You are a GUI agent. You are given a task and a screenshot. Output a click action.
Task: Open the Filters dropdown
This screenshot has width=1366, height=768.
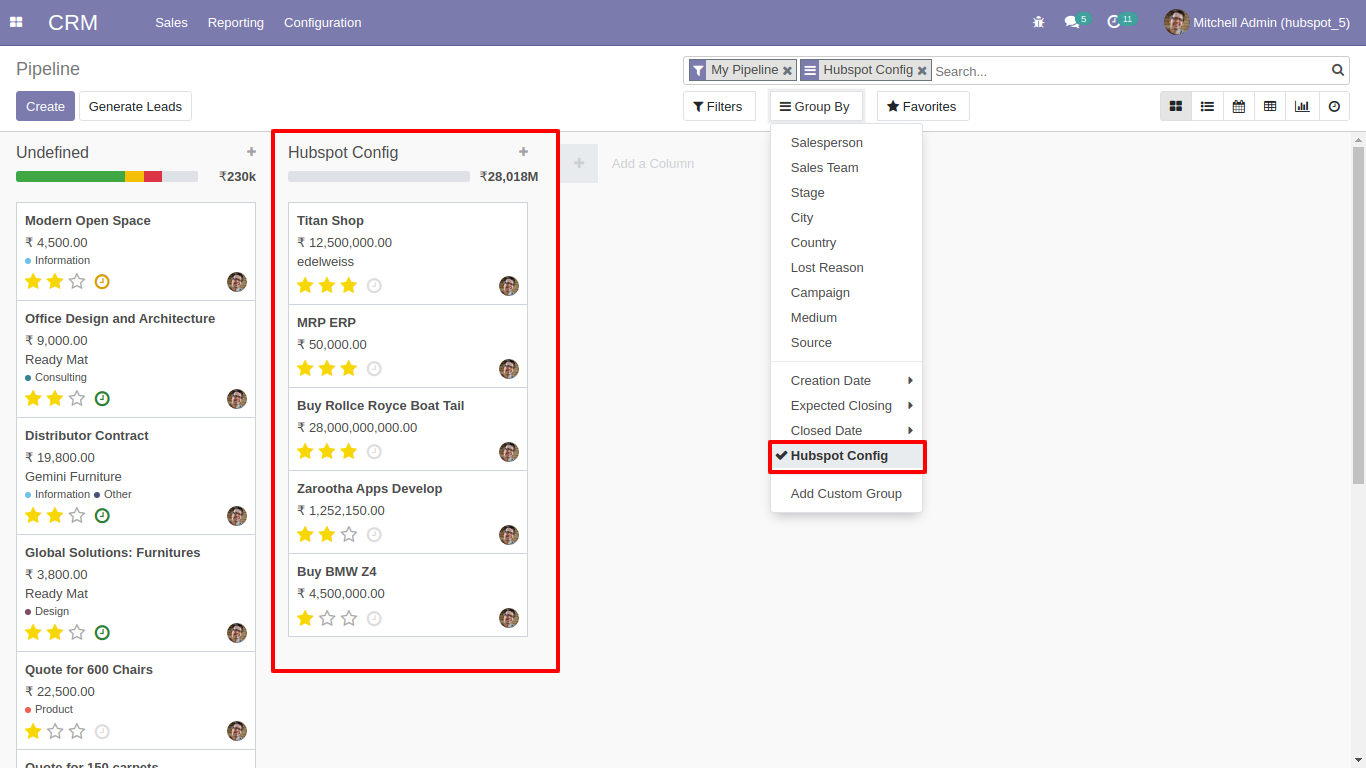click(719, 106)
